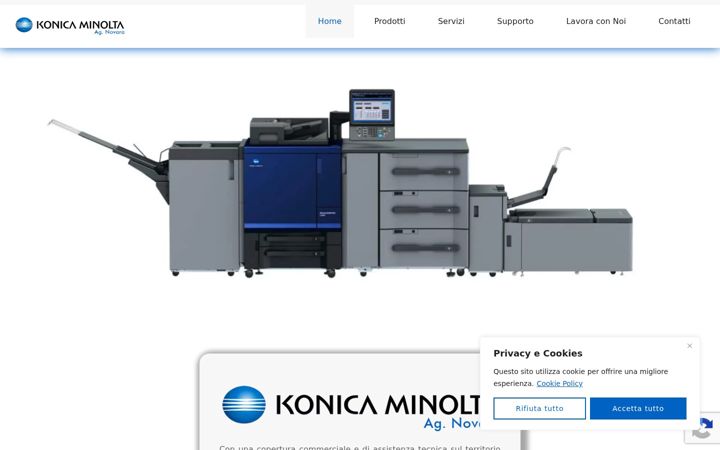This screenshot has height=450, width=720.
Task: Open the Contatti page
Action: tap(674, 21)
